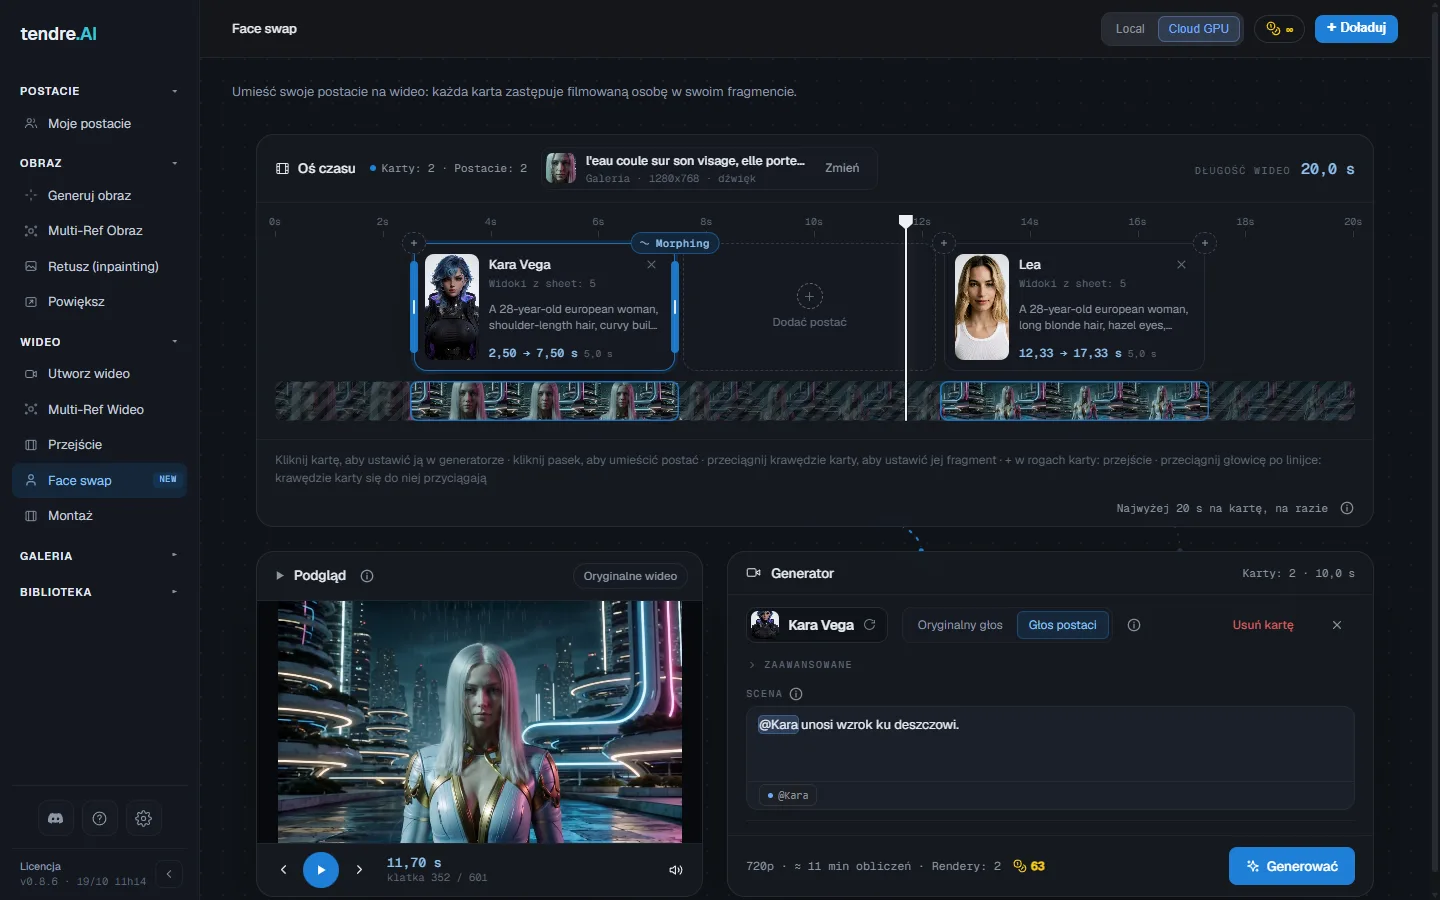Toggle the Oryginalne wideo preview button

[630, 576]
